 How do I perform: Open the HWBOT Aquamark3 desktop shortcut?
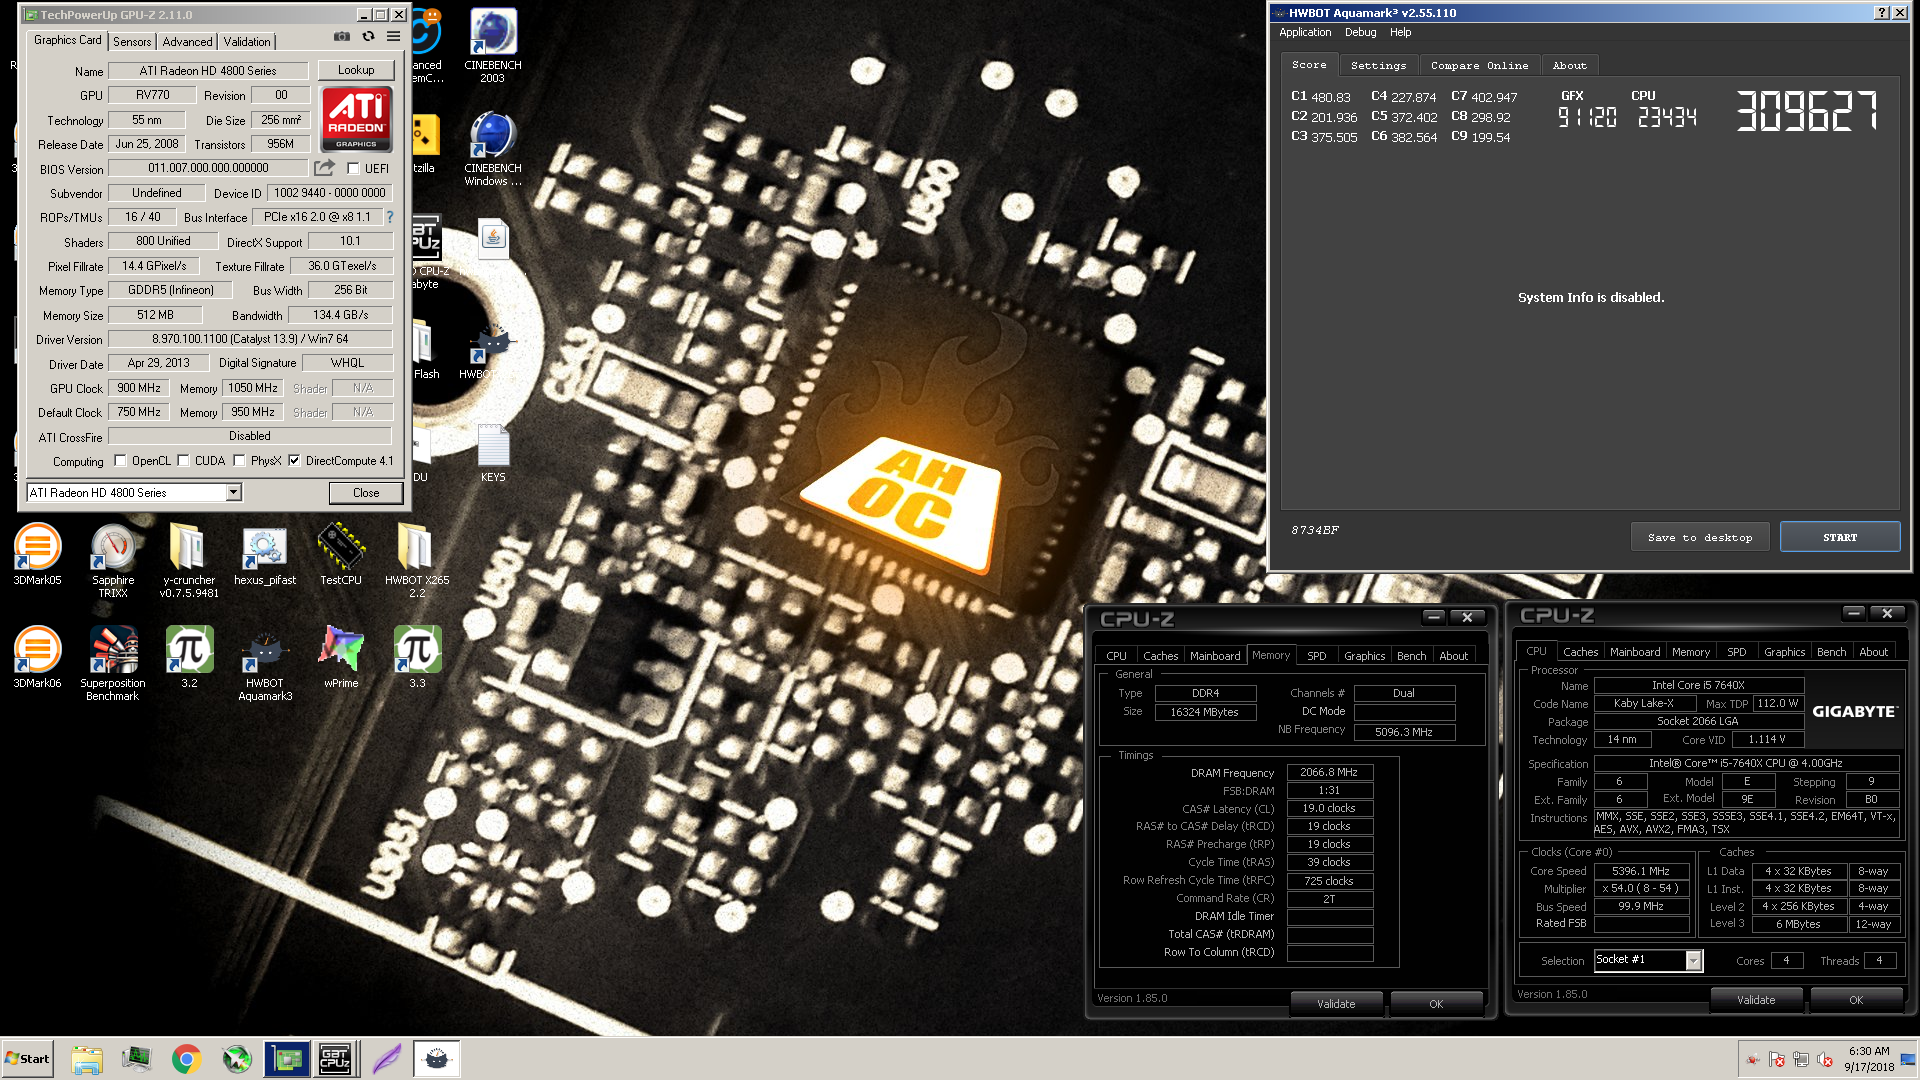[x=265, y=664]
